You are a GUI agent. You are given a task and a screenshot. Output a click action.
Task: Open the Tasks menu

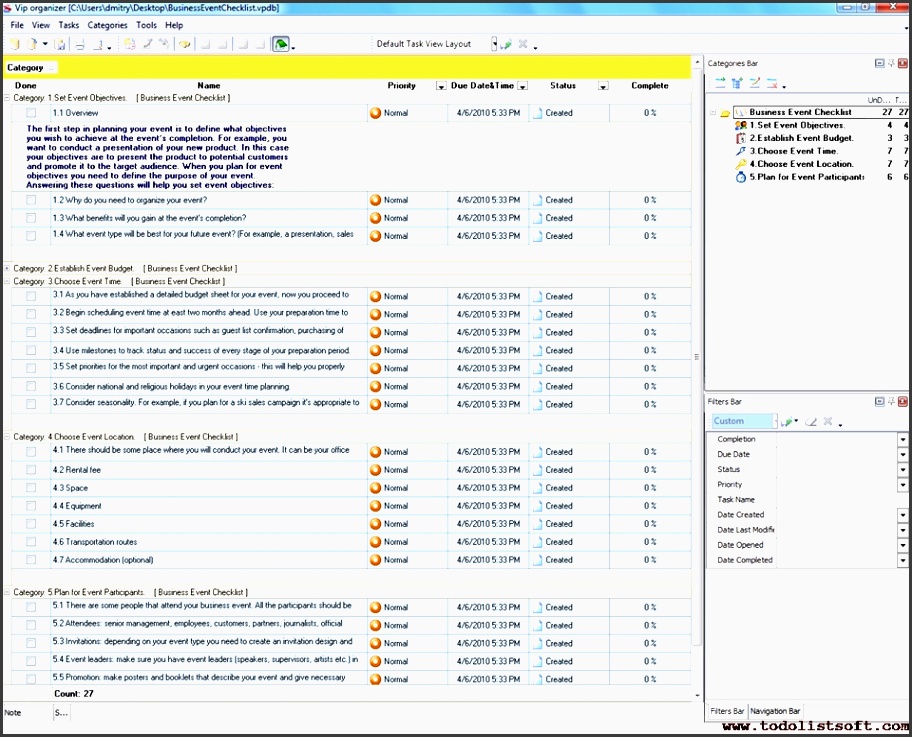[x=68, y=25]
